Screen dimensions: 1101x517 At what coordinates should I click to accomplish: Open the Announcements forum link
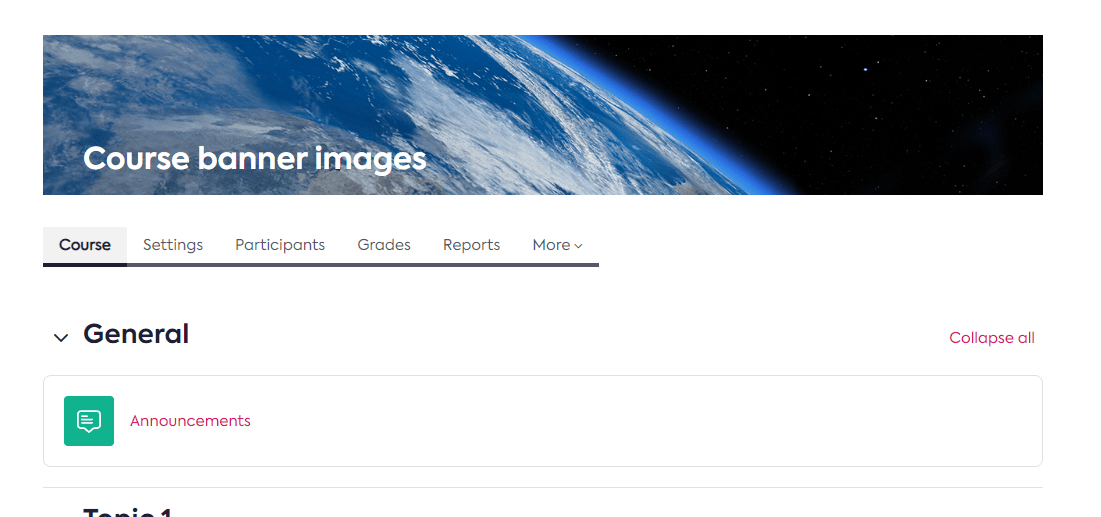click(190, 421)
